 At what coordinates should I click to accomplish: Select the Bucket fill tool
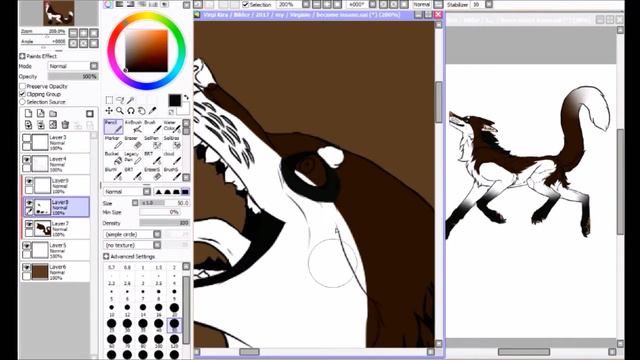(x=113, y=158)
